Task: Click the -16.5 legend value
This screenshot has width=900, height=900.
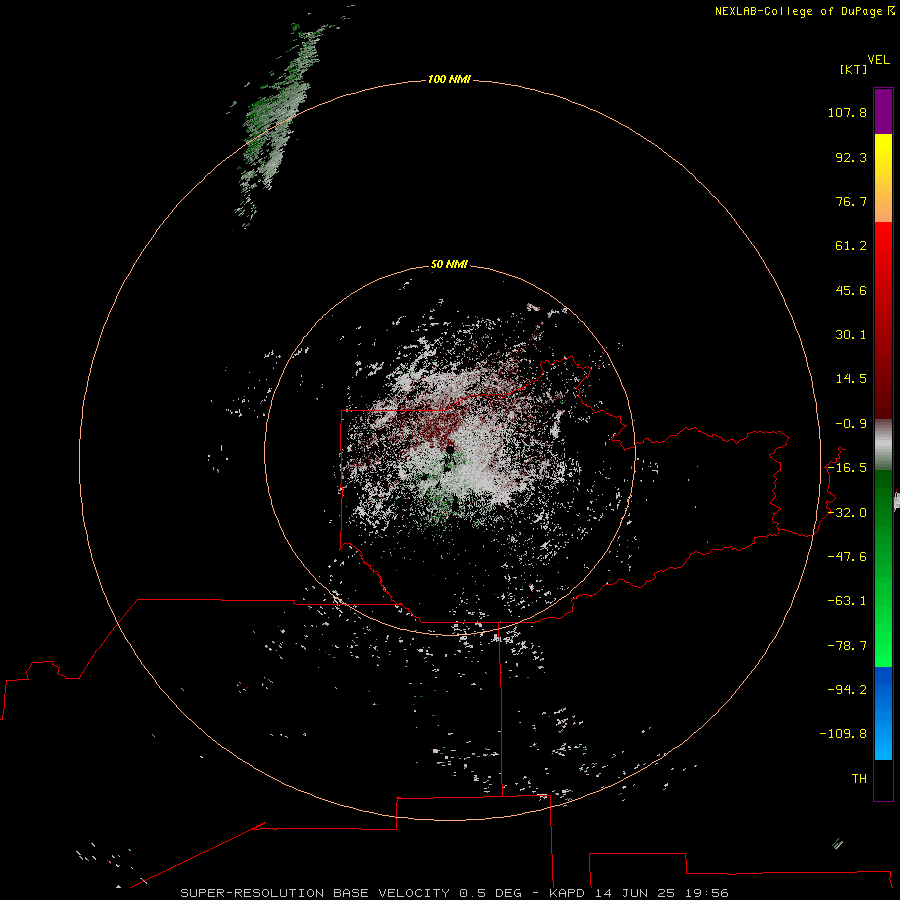Action: tap(847, 468)
